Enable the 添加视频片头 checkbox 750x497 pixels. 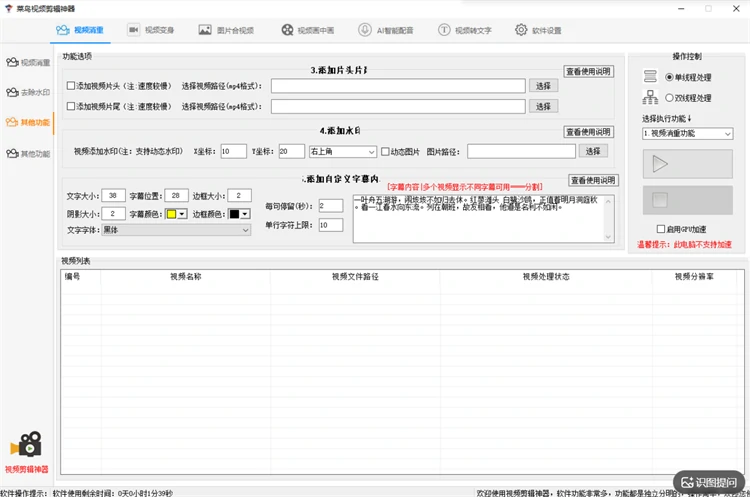(71, 86)
